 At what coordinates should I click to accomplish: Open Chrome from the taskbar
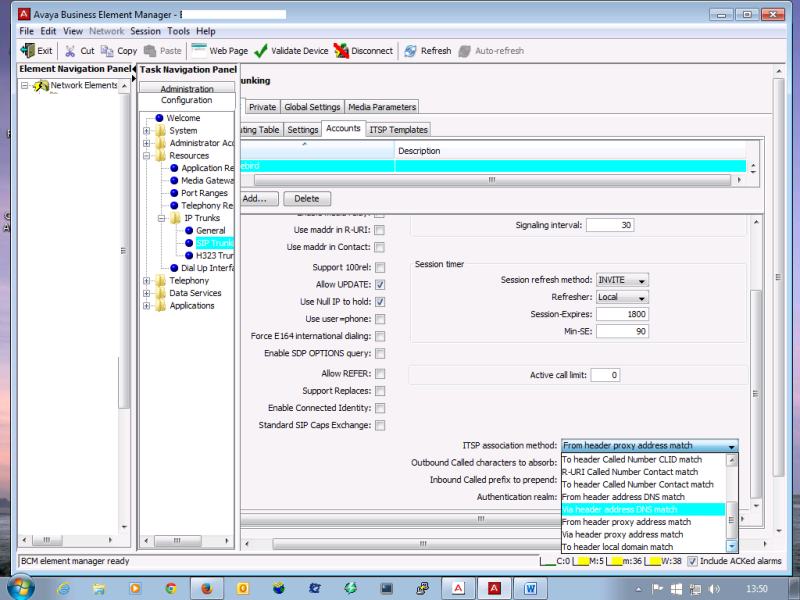coord(171,588)
